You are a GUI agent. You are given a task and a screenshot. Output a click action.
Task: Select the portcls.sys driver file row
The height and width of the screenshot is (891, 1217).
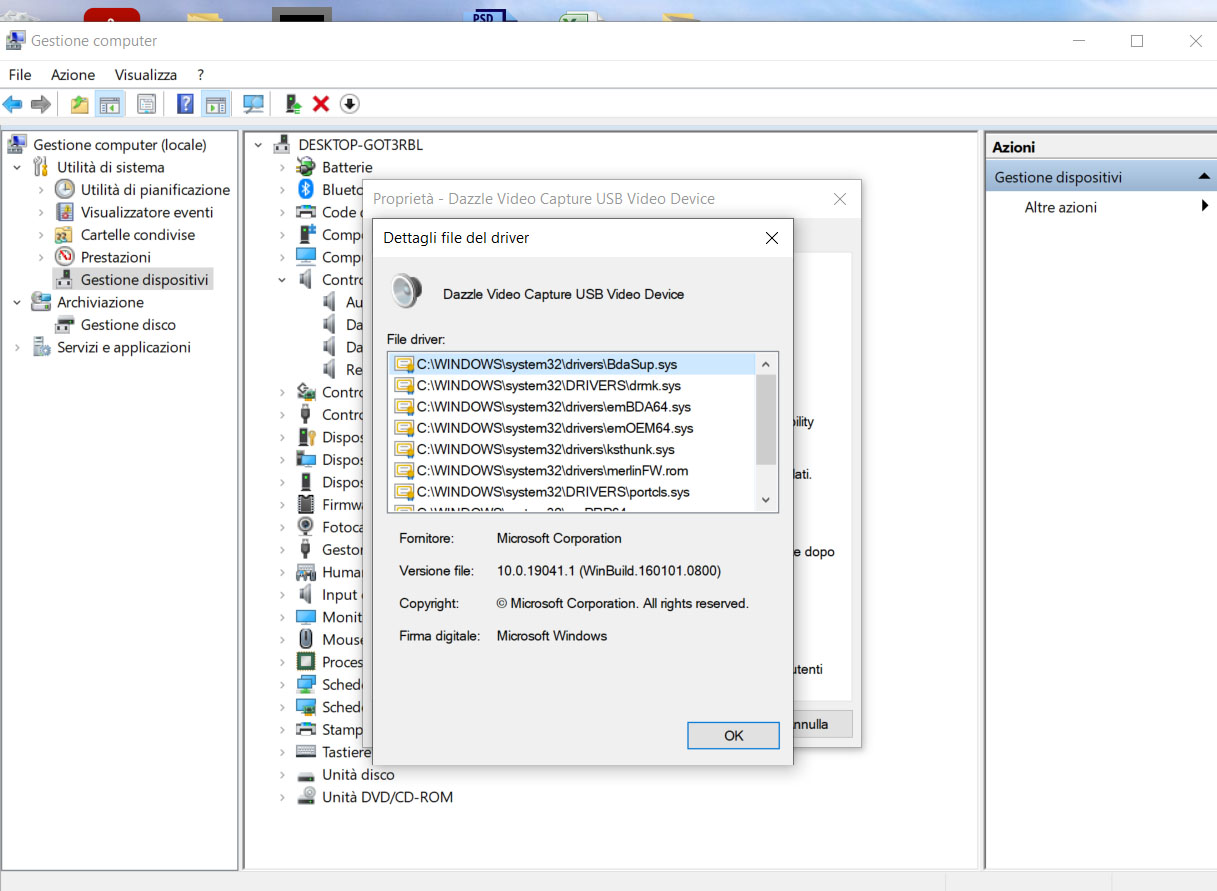tap(572, 492)
